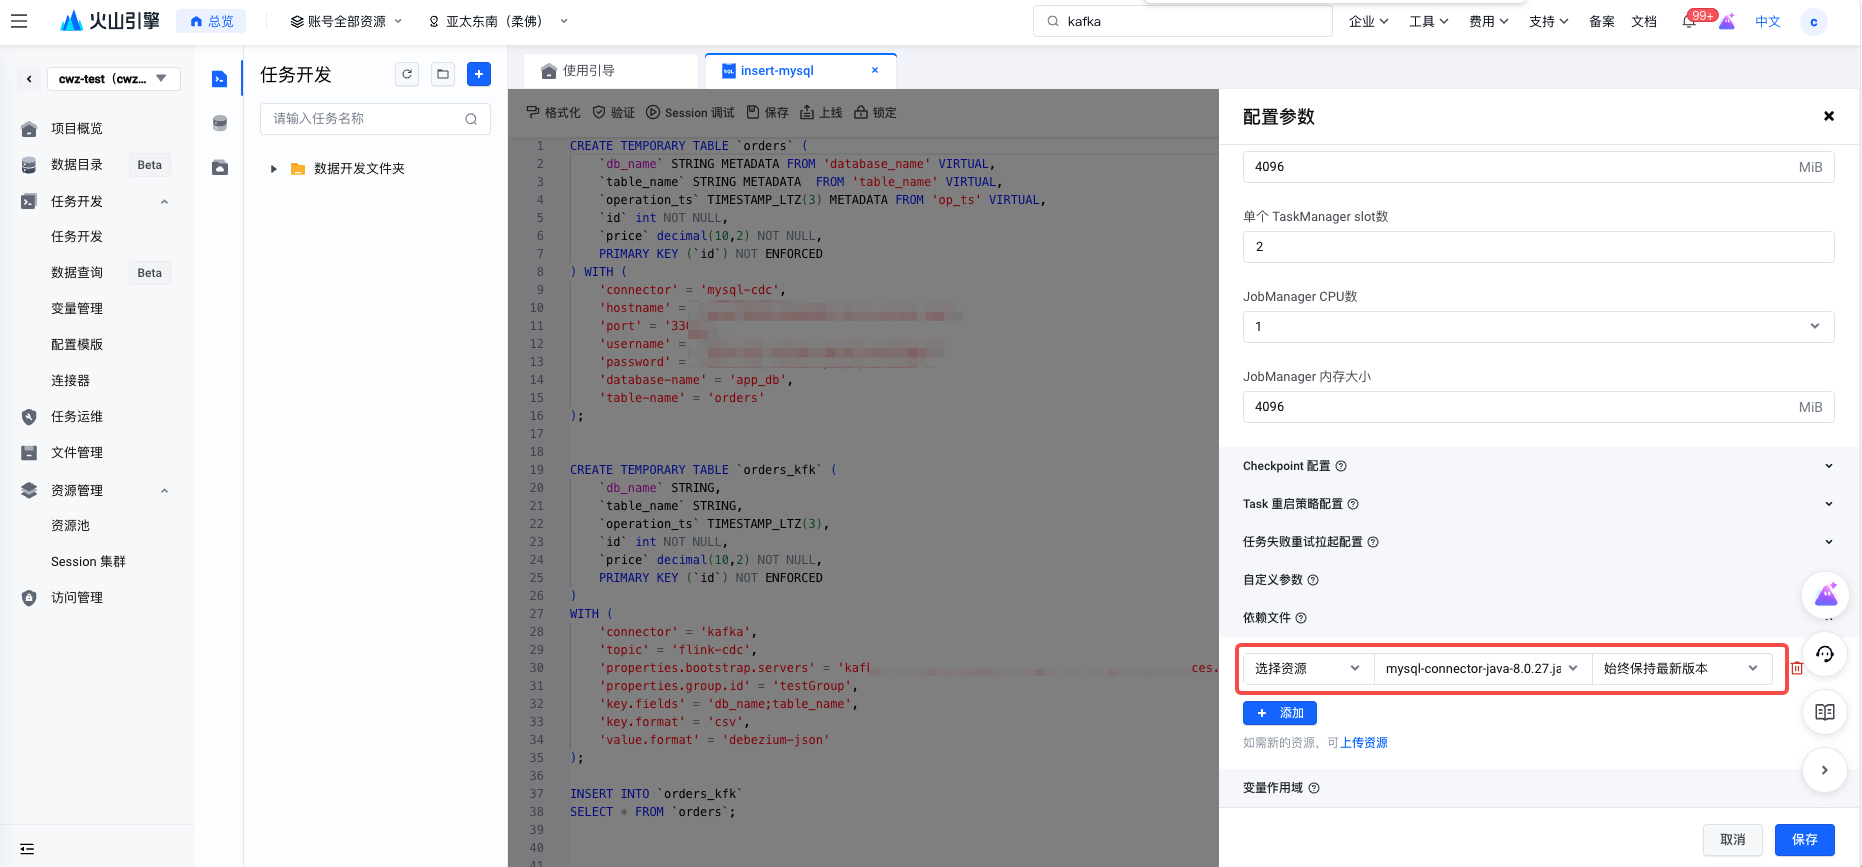Refresh the 任务开发 task list

click(x=407, y=74)
